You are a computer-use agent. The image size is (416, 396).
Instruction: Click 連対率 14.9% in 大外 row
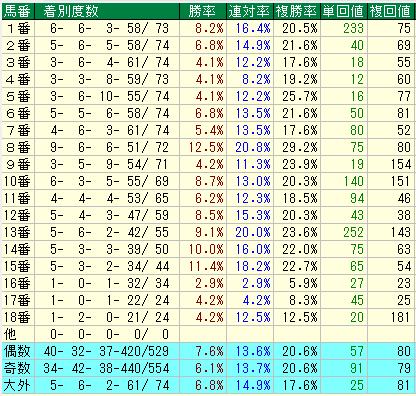point(253,385)
